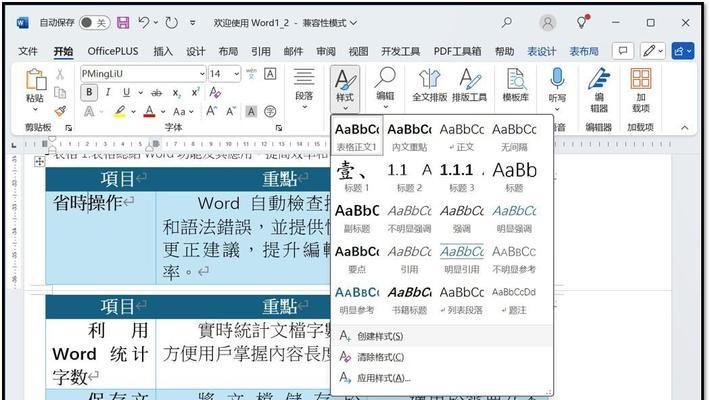
Task: Apply the 无间隔 style
Action: coord(514,136)
